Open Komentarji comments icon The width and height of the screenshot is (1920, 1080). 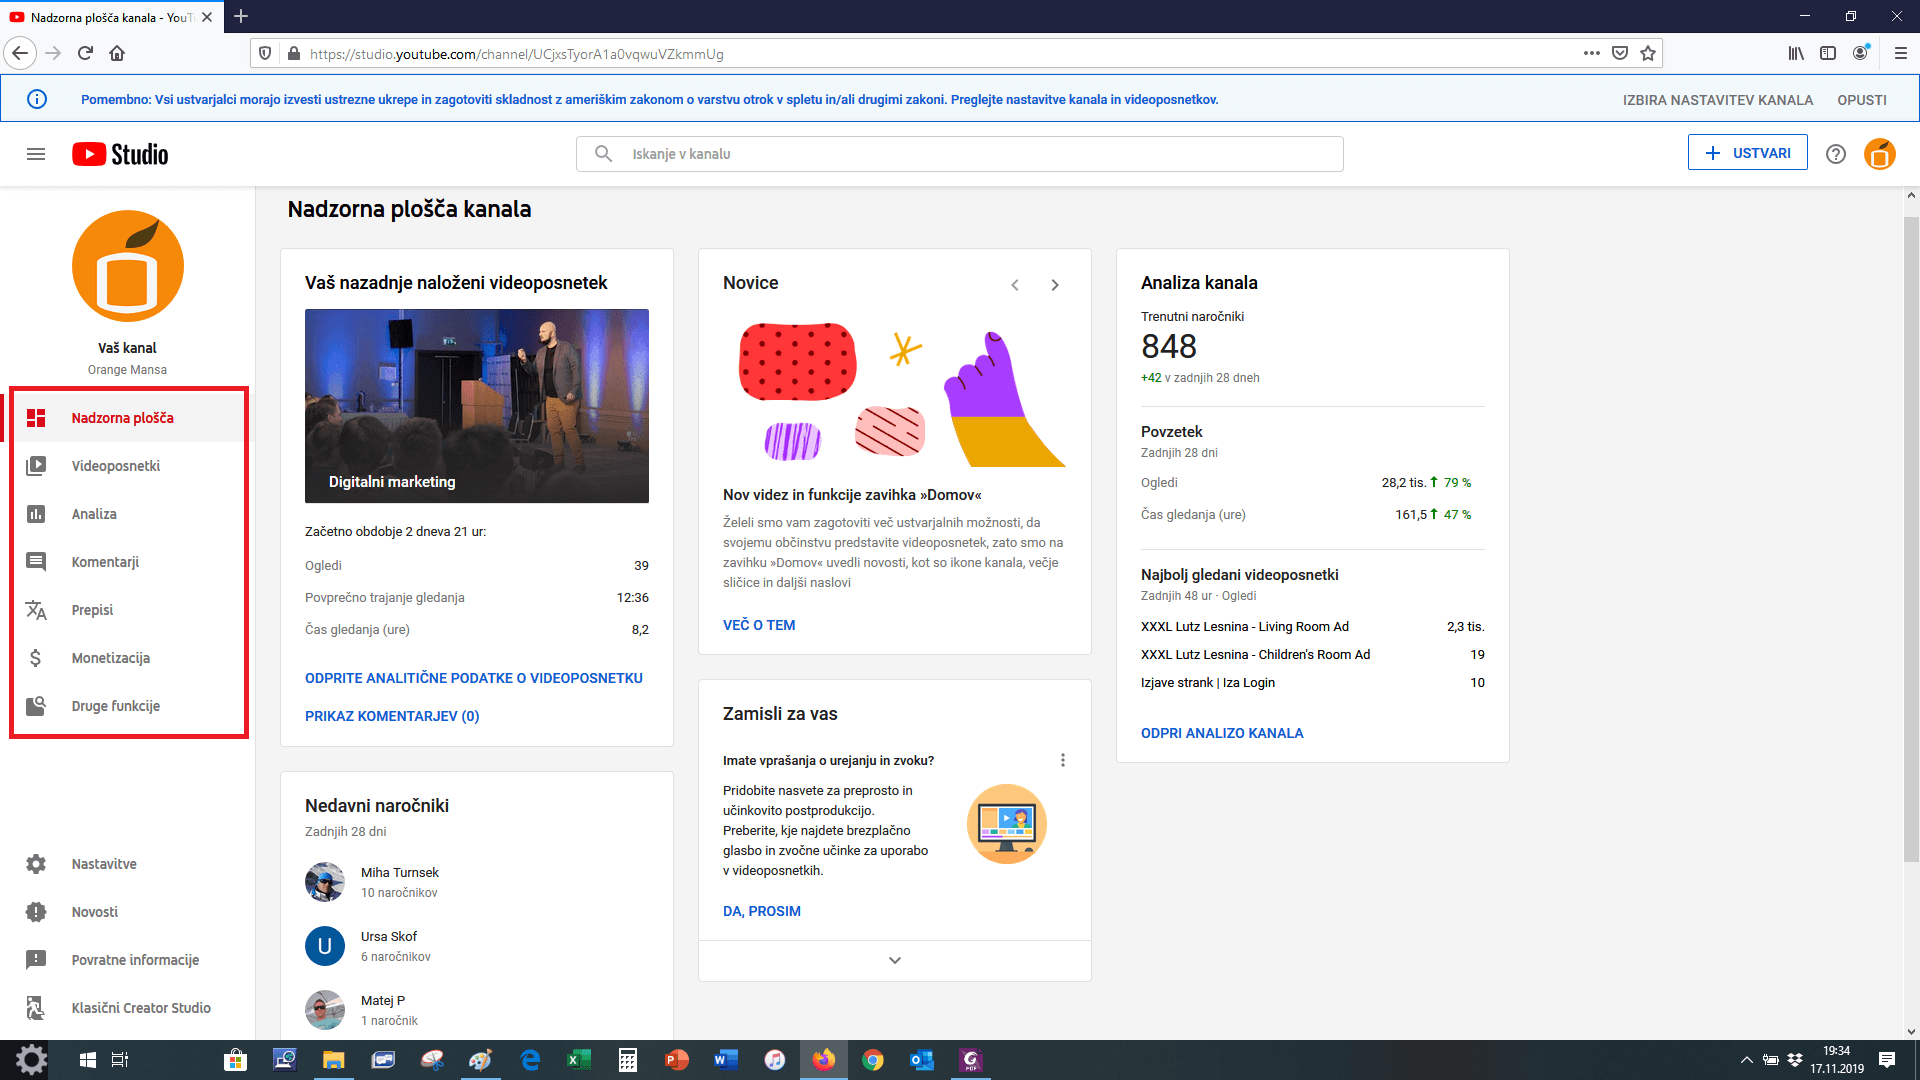click(x=36, y=562)
